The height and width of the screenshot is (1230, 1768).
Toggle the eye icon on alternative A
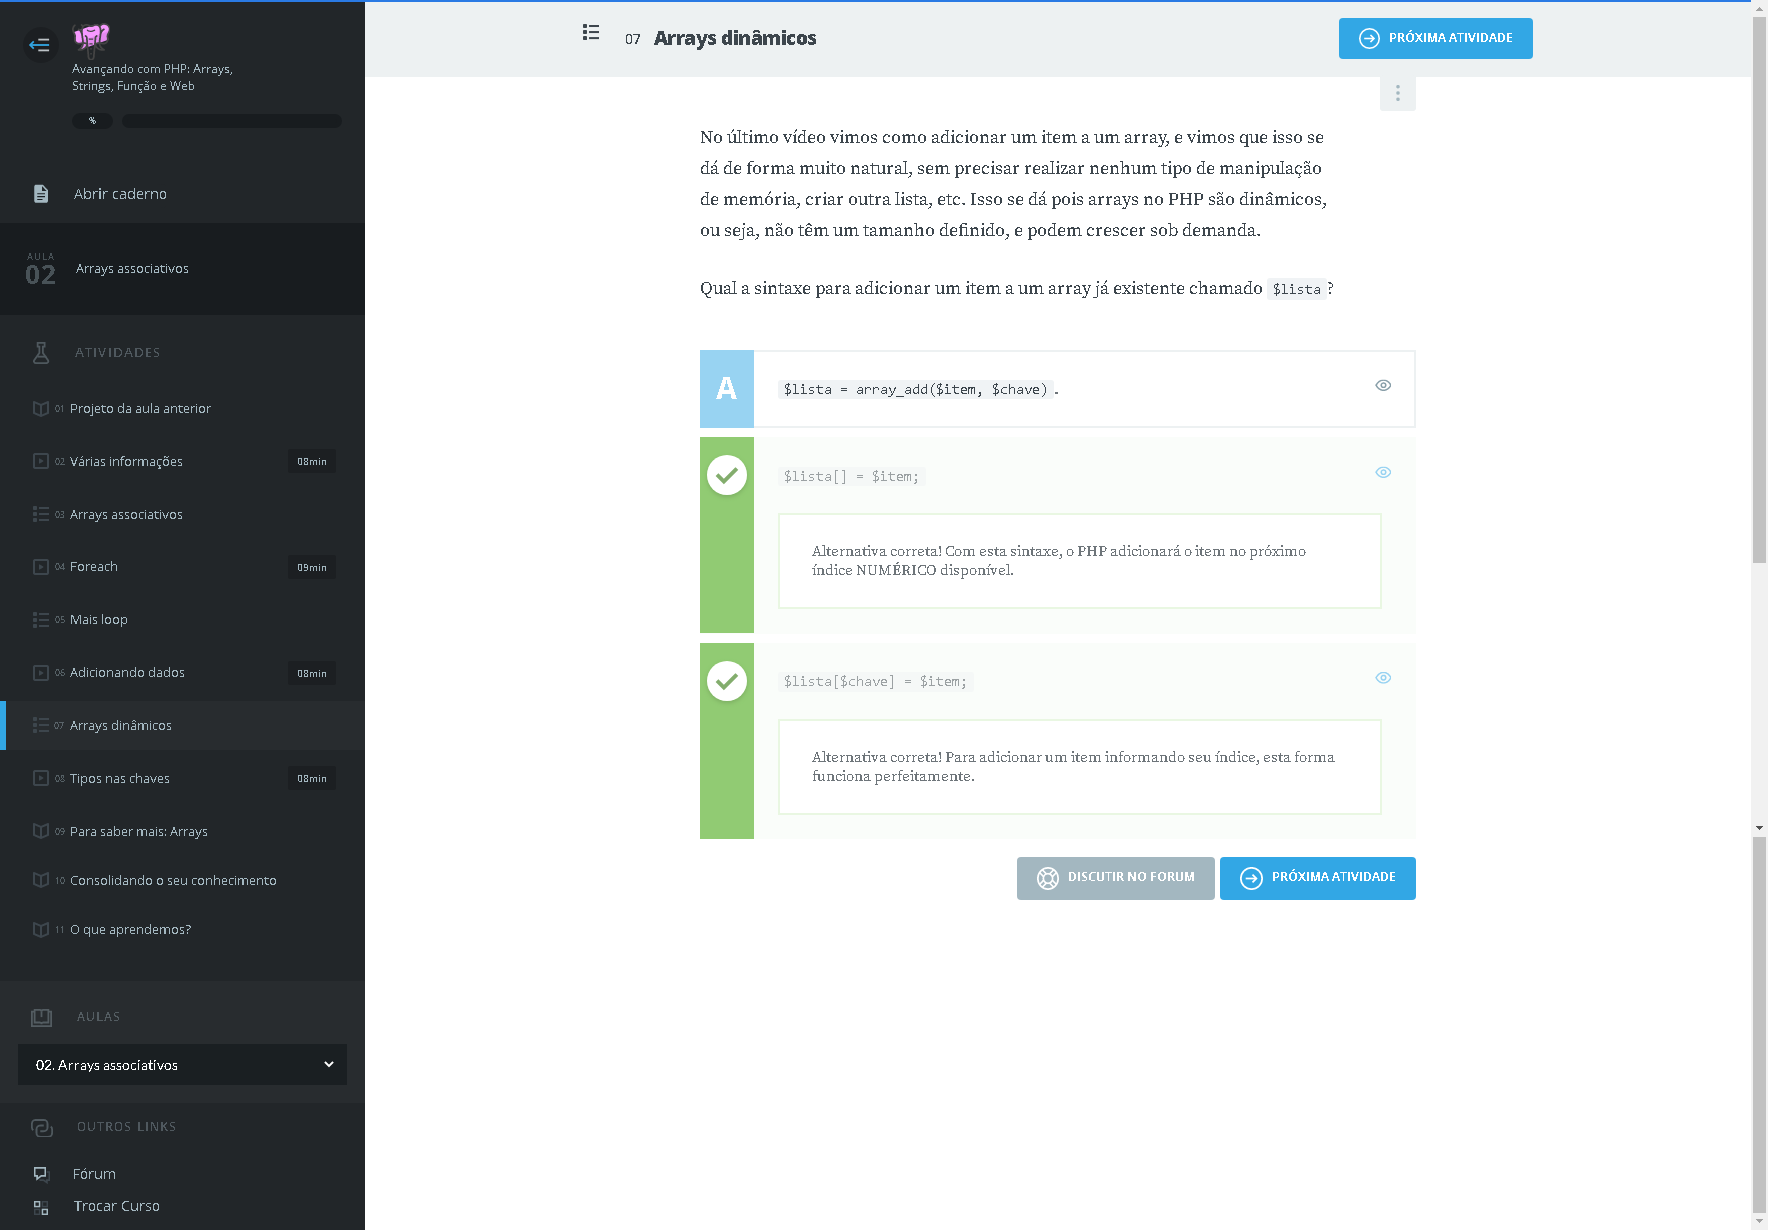pyautogui.click(x=1383, y=386)
